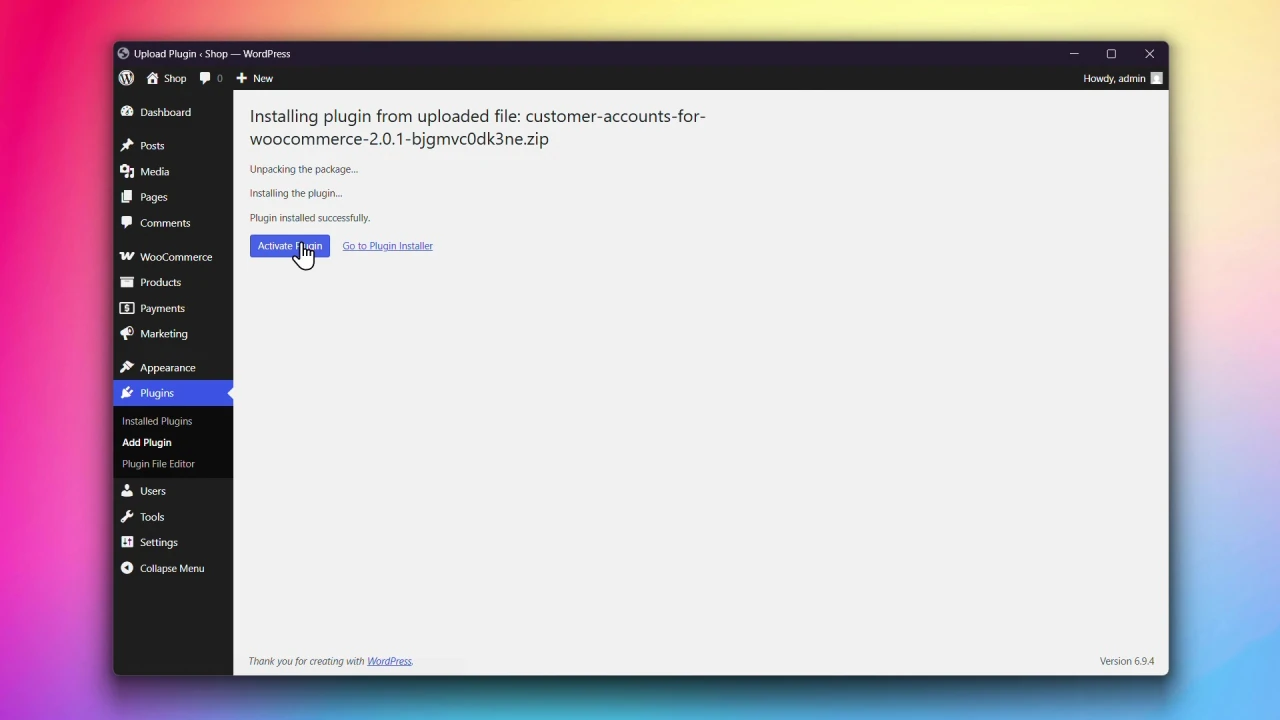Close the Upload Plugin window
Image resolution: width=1280 pixels, height=720 pixels.
click(x=1149, y=54)
